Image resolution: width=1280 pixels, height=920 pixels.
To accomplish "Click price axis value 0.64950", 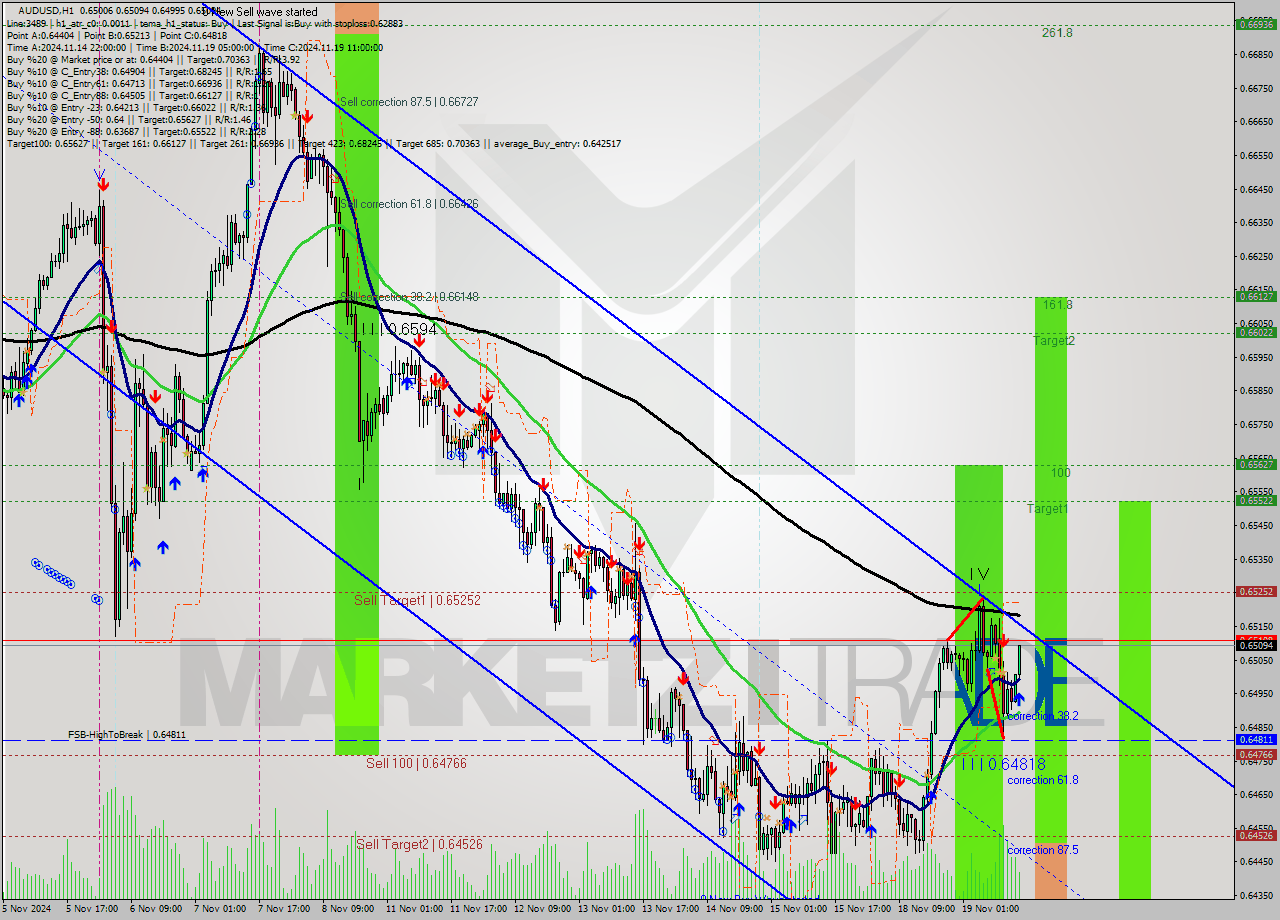I will pyautogui.click(x=1255, y=693).
